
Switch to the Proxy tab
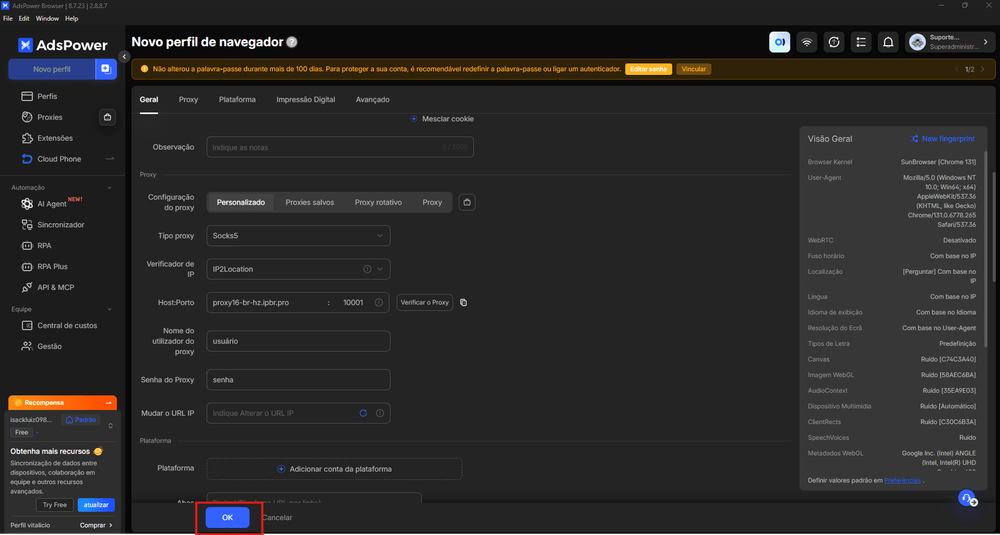click(188, 100)
